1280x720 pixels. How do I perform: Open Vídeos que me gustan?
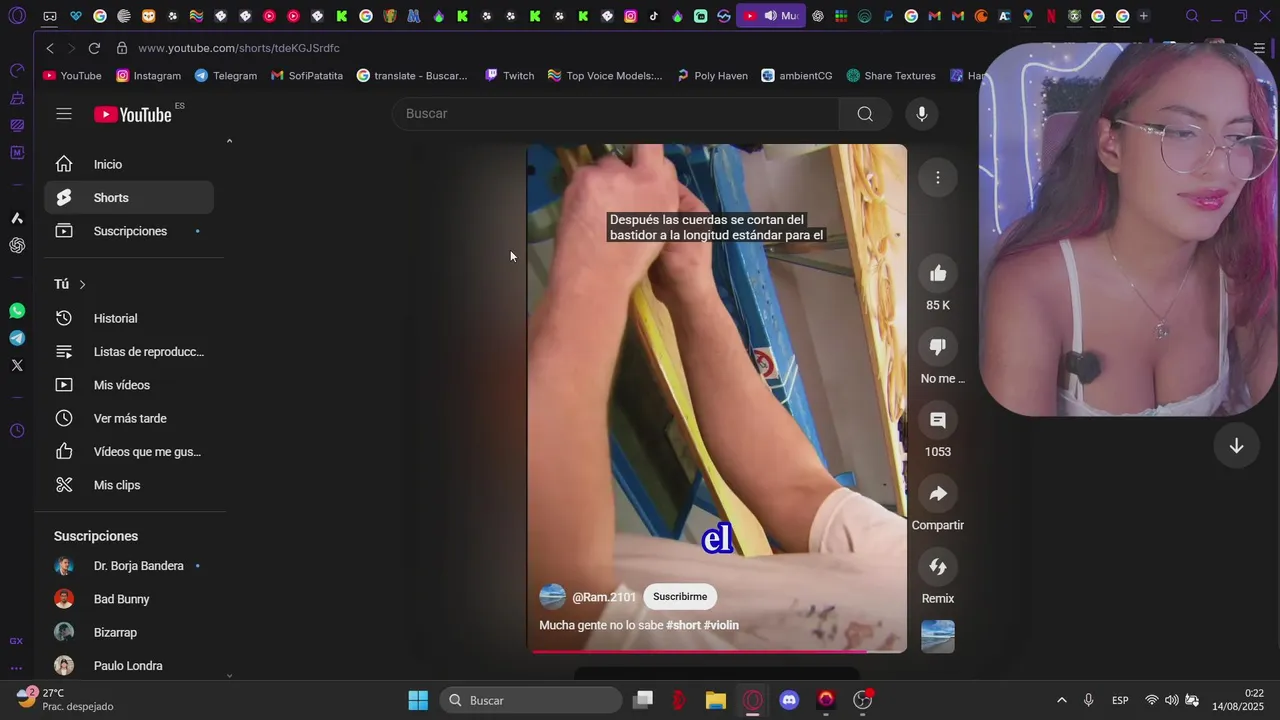(129, 452)
